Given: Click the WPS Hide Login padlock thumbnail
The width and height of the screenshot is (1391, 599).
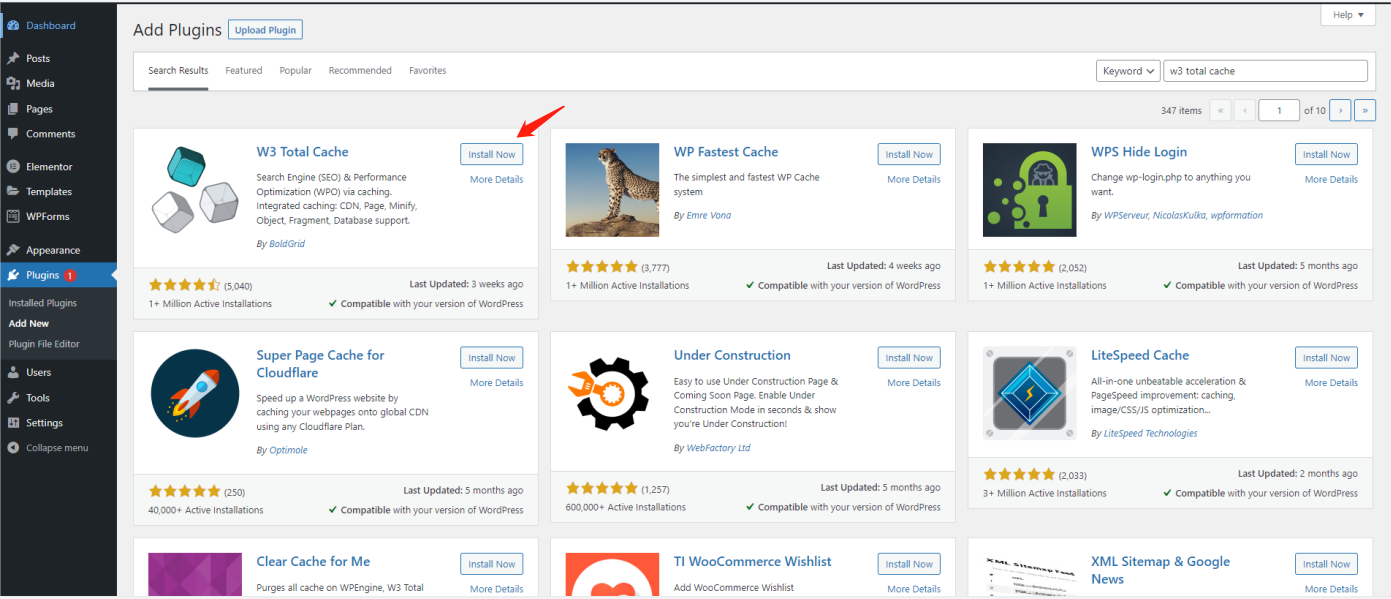Looking at the screenshot, I should pyautogui.click(x=1029, y=190).
